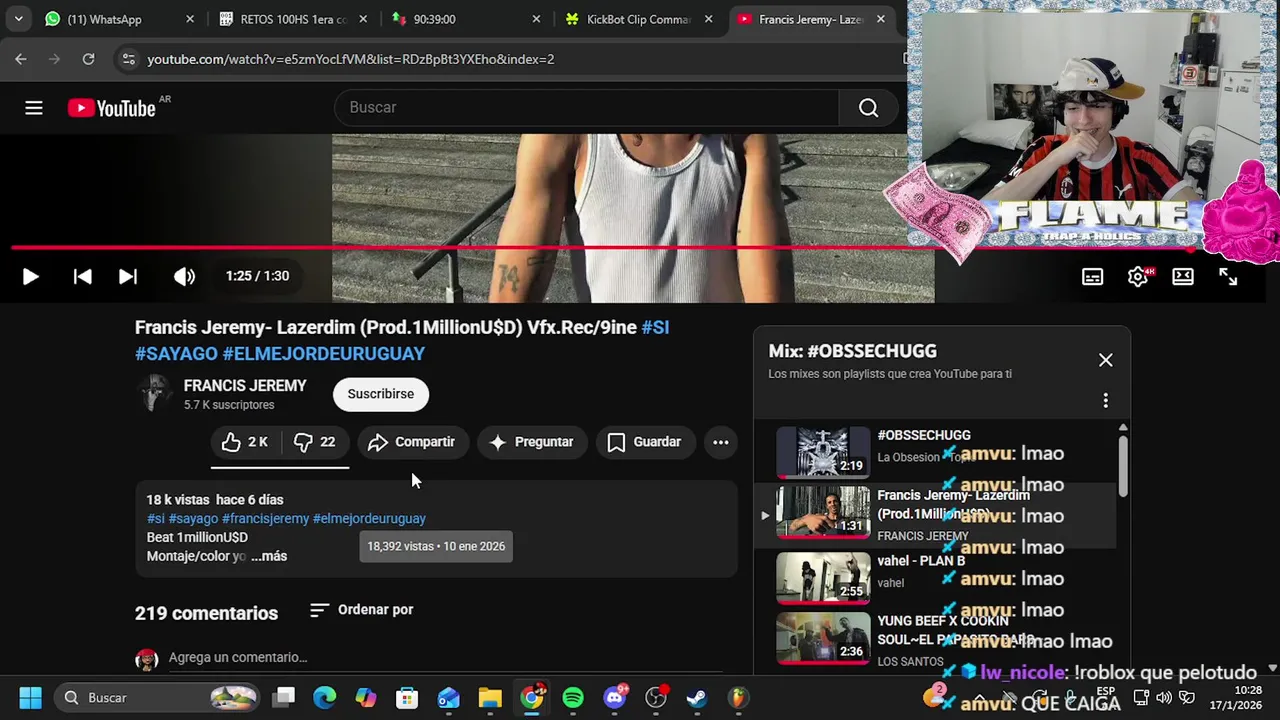Image resolution: width=1280 pixels, height=720 pixels.
Task: Open the browser tab search dropdown arrow
Action: click(18, 19)
